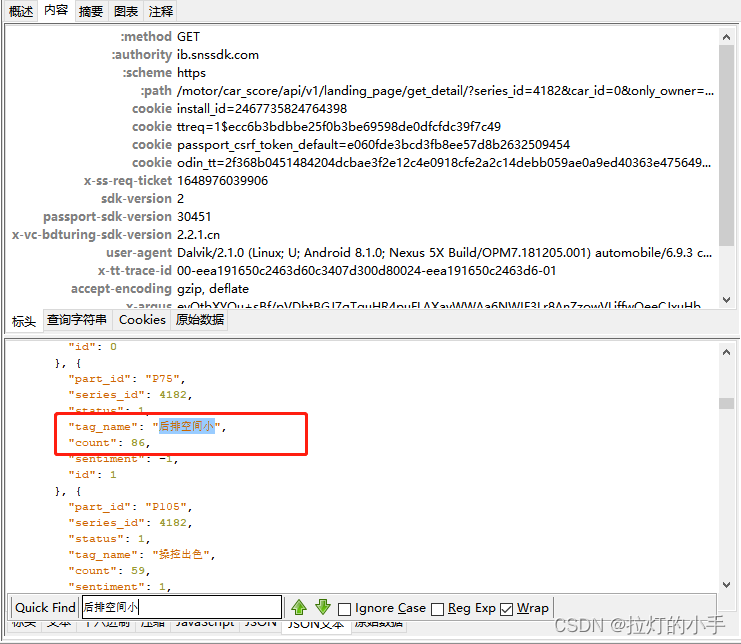This screenshot has height=644, width=741.
Task: Click the "part_id": "P105" JSON line
Action: pos(130,507)
